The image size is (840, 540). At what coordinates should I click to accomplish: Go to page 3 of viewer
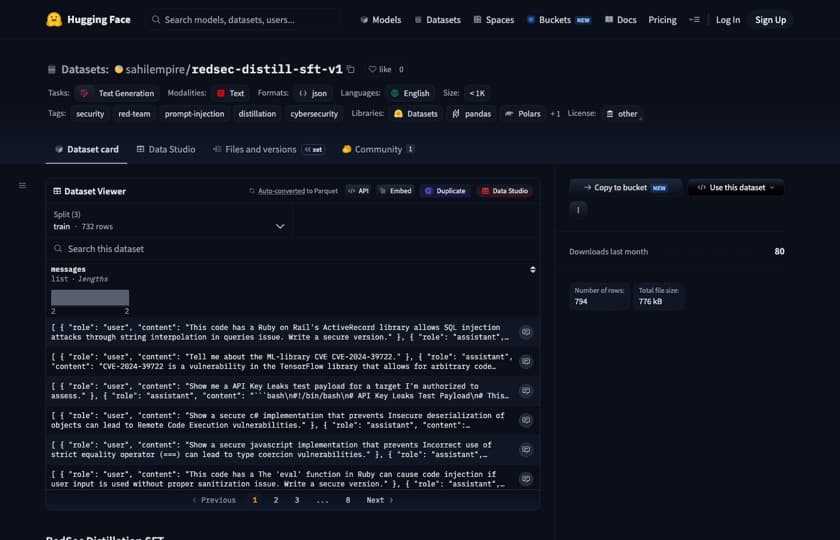[297, 500]
